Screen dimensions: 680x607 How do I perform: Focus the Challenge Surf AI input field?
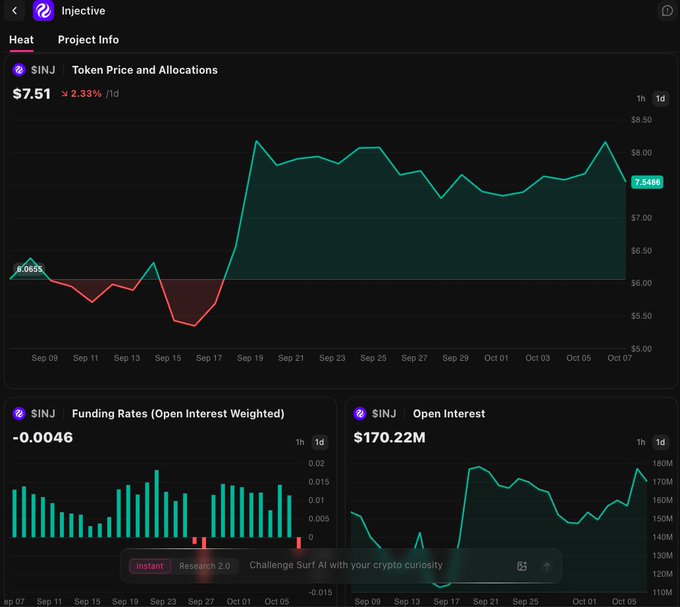(346, 565)
